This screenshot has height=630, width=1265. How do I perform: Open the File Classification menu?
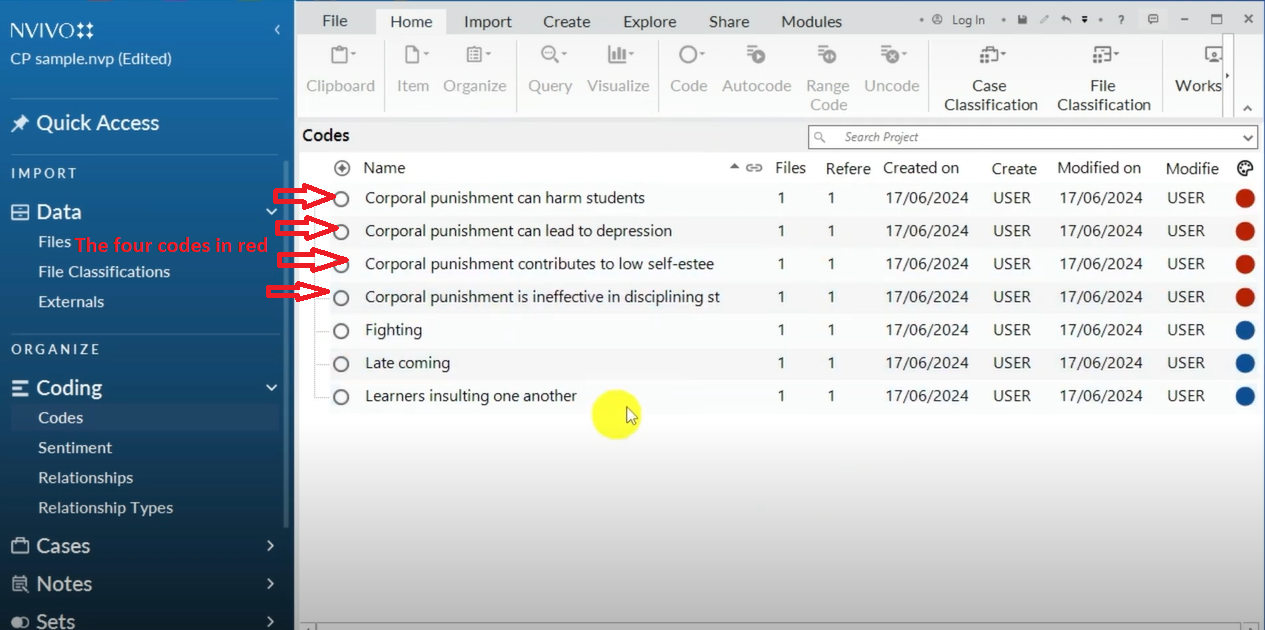[x=1104, y=77]
